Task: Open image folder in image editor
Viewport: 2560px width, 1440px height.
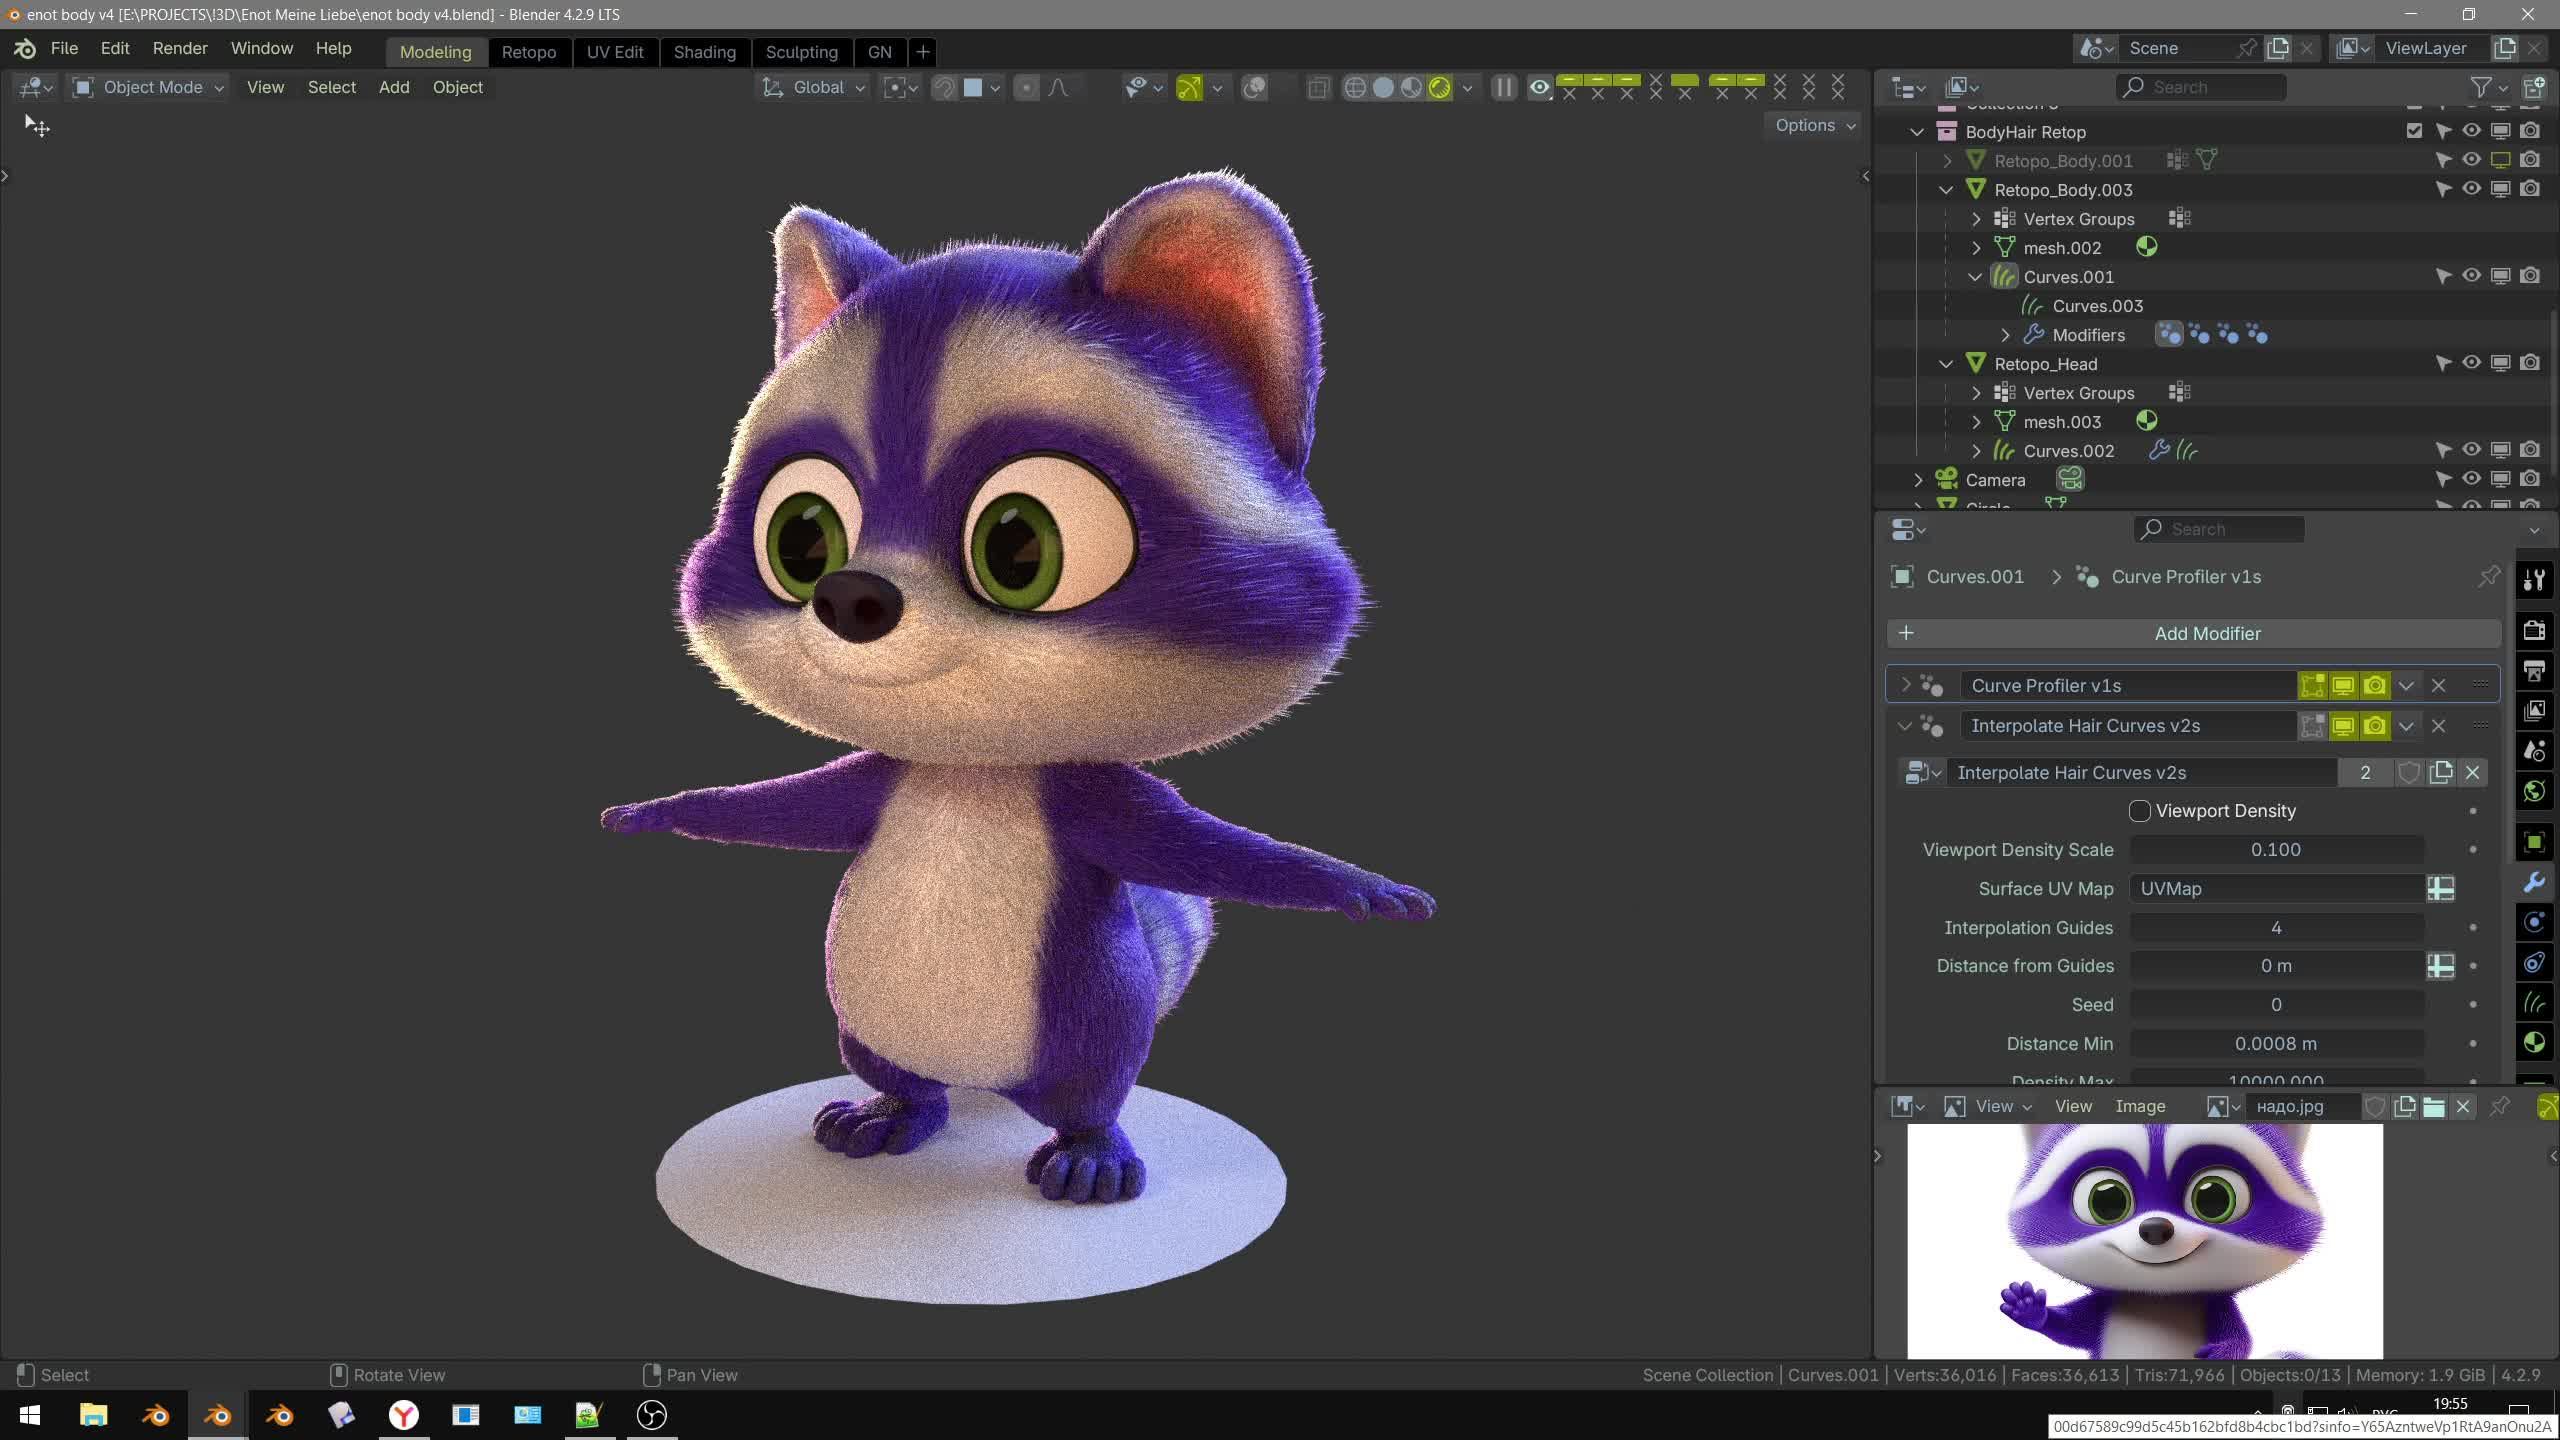Action: point(2434,1106)
